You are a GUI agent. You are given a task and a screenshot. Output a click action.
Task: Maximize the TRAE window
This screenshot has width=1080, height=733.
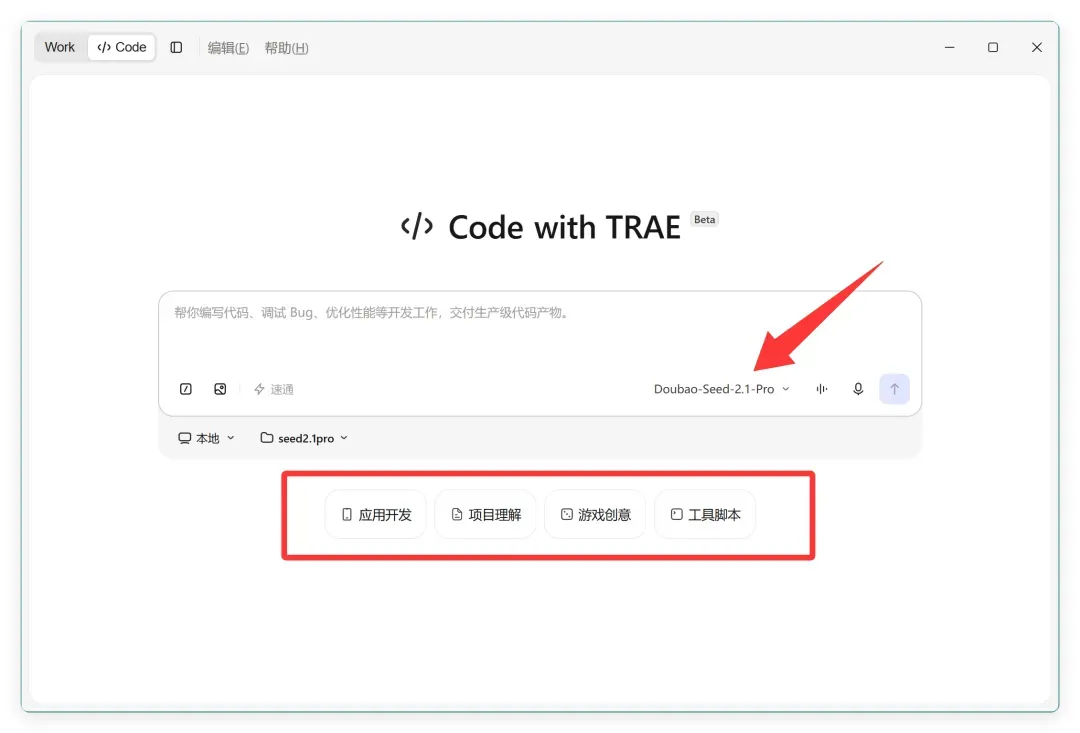tap(993, 48)
